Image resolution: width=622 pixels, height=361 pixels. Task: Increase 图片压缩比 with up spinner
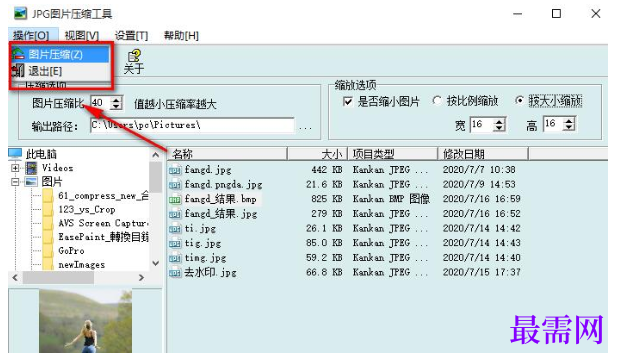coord(116,100)
